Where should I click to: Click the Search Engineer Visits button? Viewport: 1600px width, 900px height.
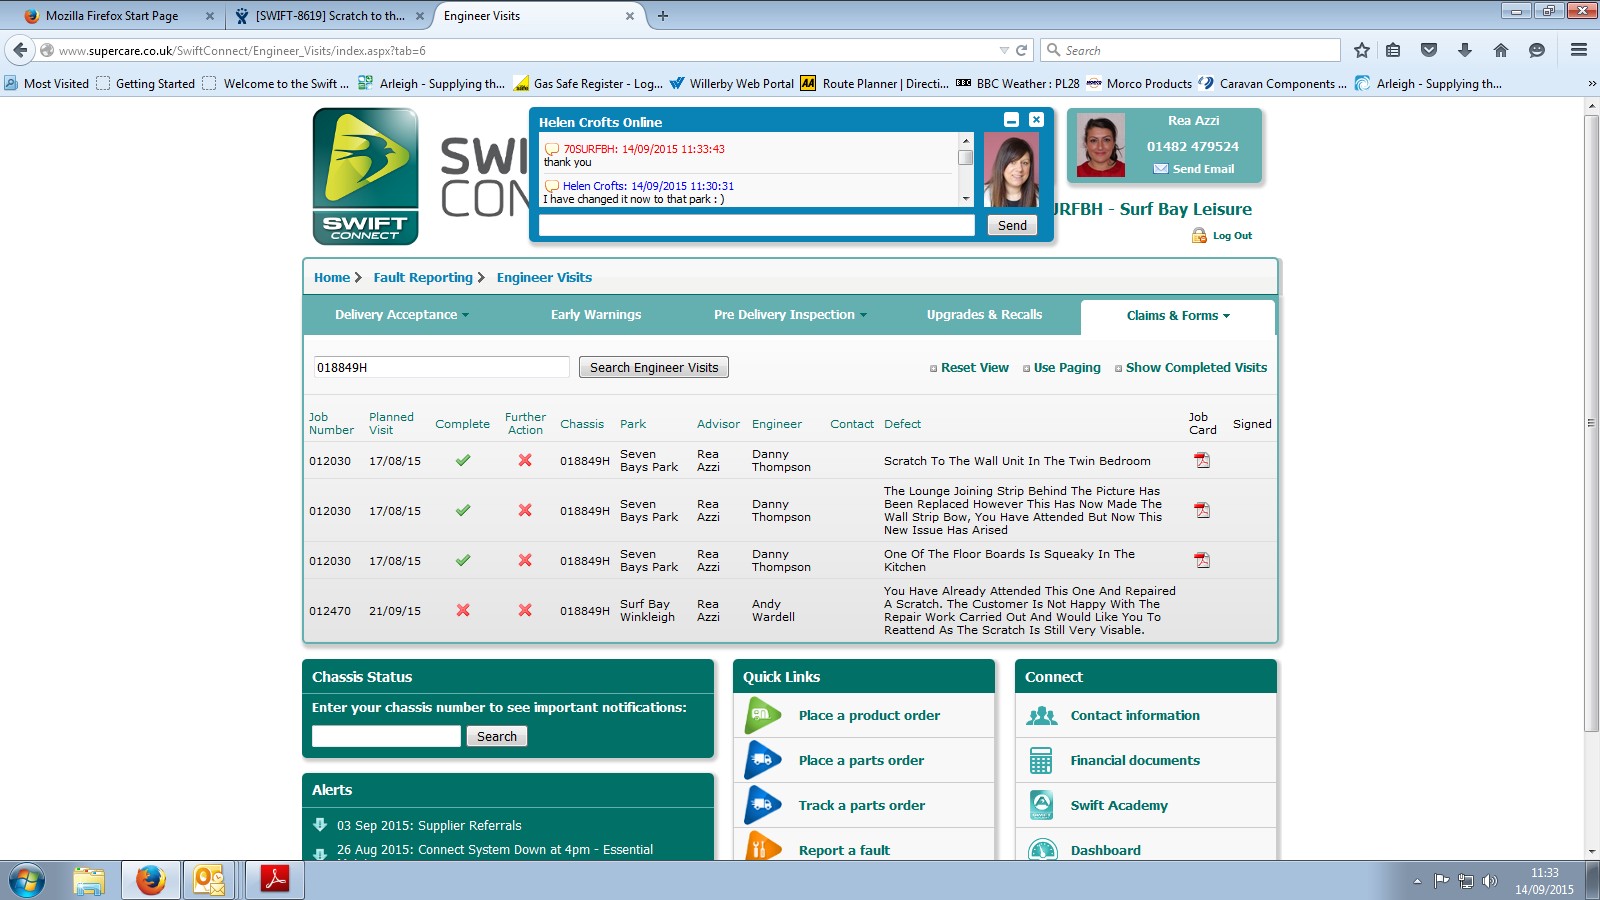654,368
